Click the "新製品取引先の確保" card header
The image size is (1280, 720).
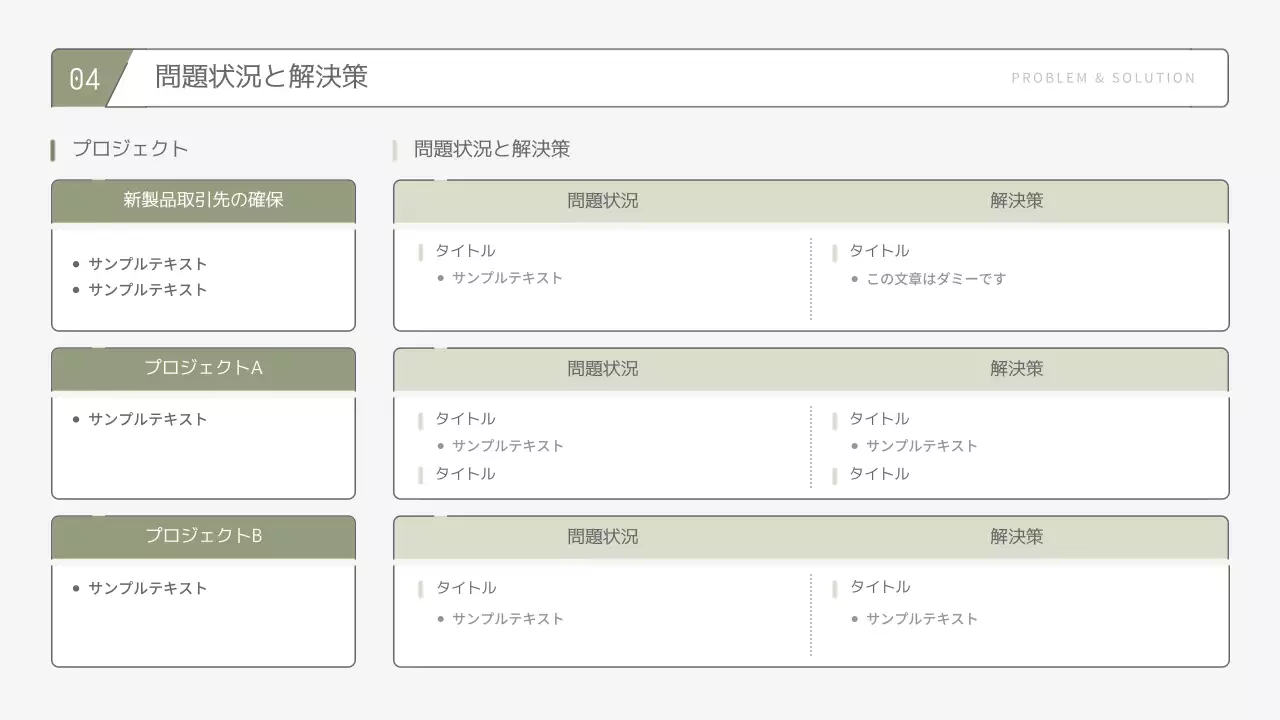point(203,200)
